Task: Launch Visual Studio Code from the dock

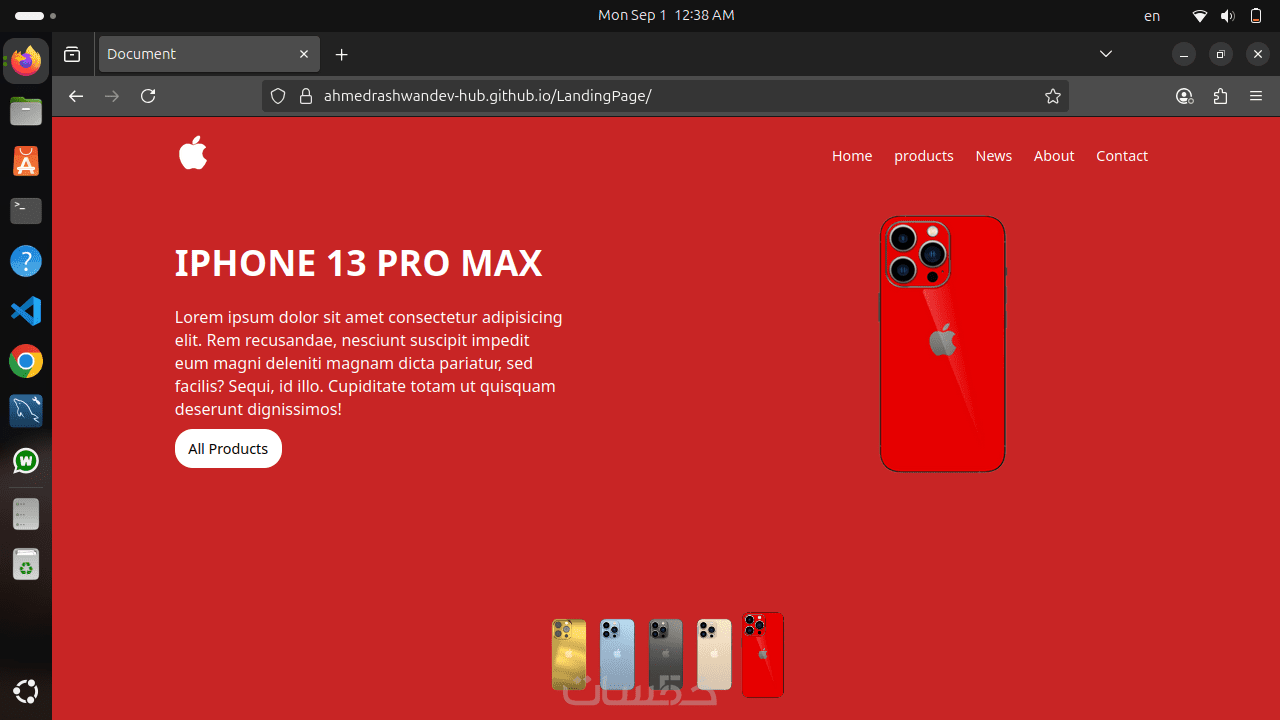Action: (26, 311)
